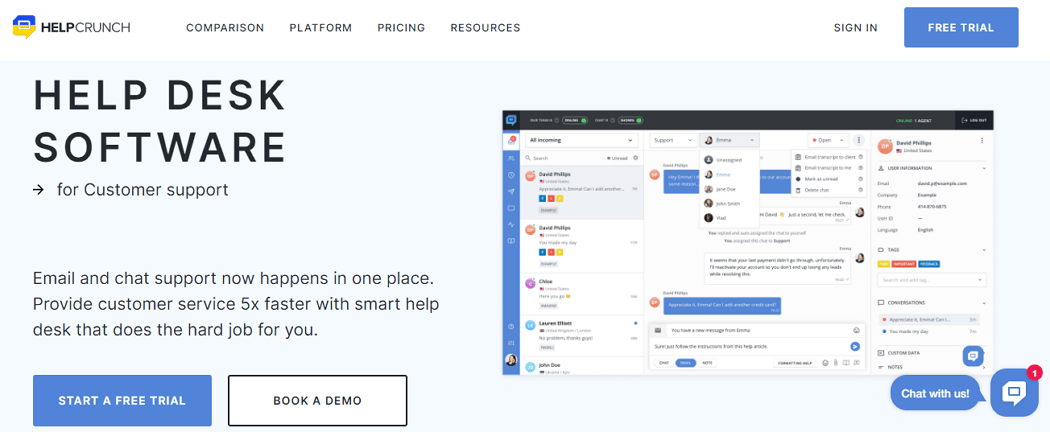Click the small chat widget icon inside the app preview
This screenshot has width=1050, height=432.
tap(972, 356)
